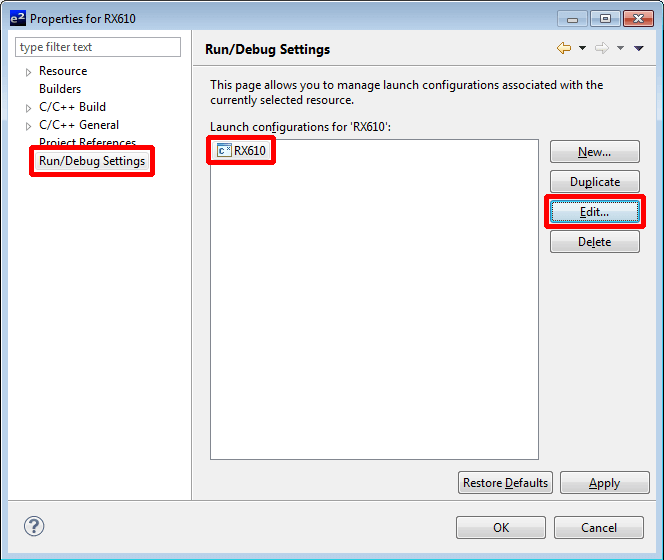Click the help question mark icon
Image resolution: width=664 pixels, height=560 pixels.
click(x=33, y=526)
